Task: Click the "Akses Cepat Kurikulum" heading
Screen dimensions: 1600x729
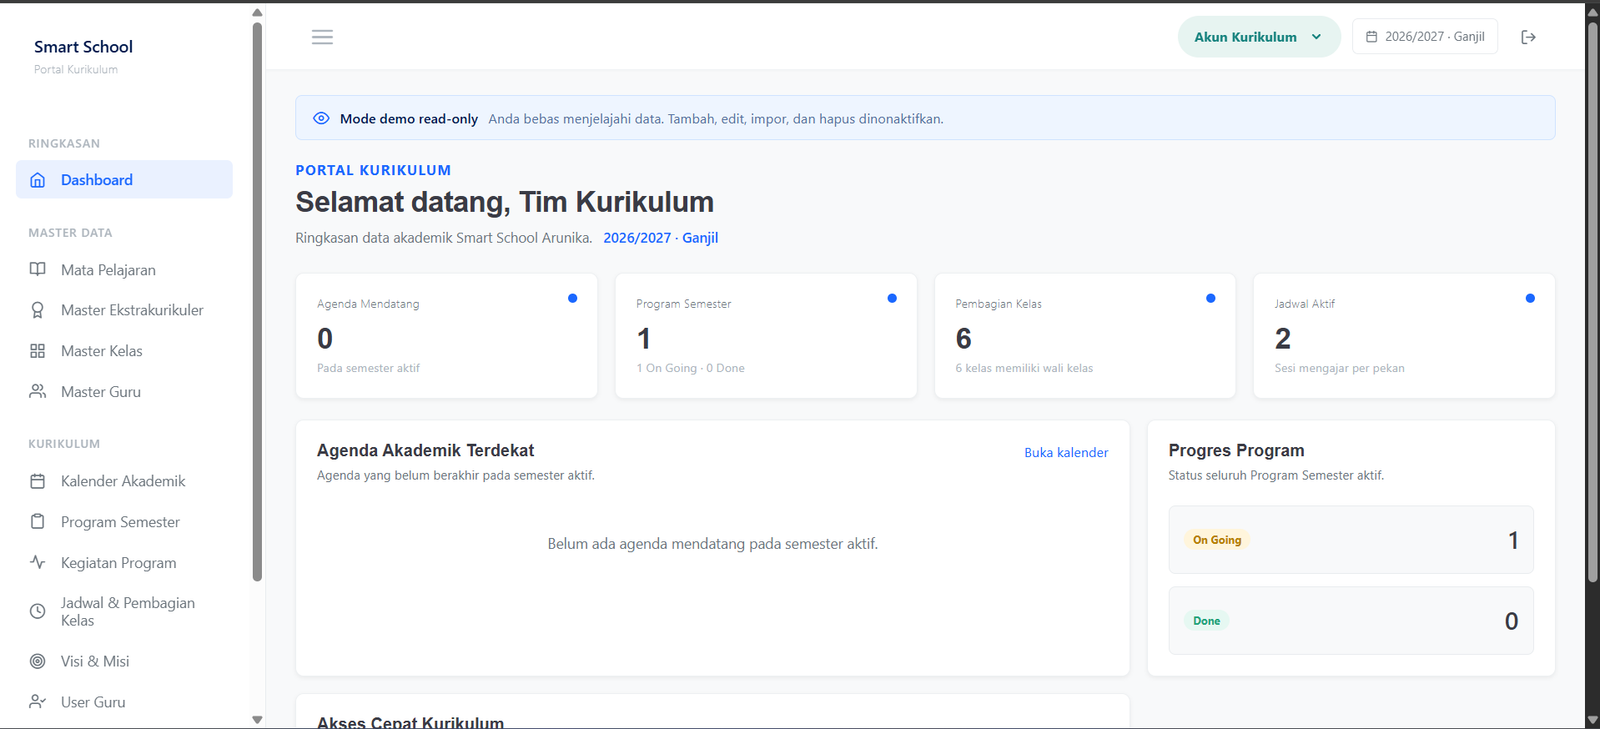Action: [x=410, y=722]
